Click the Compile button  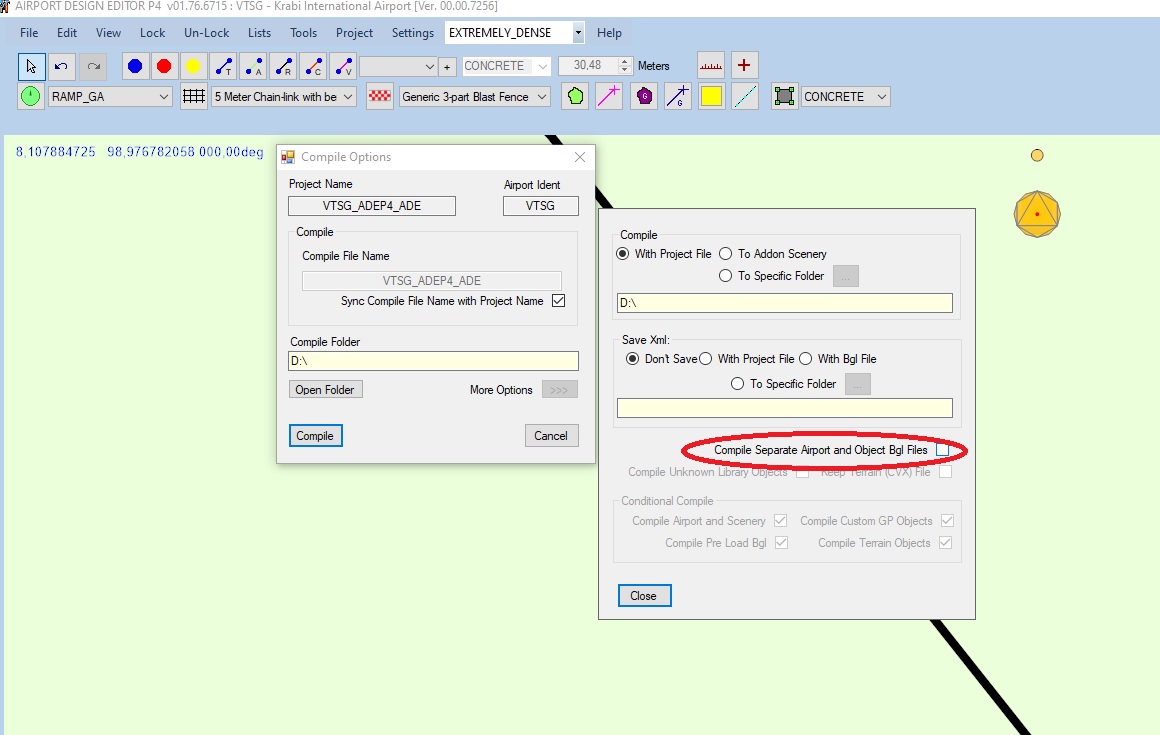pos(315,436)
